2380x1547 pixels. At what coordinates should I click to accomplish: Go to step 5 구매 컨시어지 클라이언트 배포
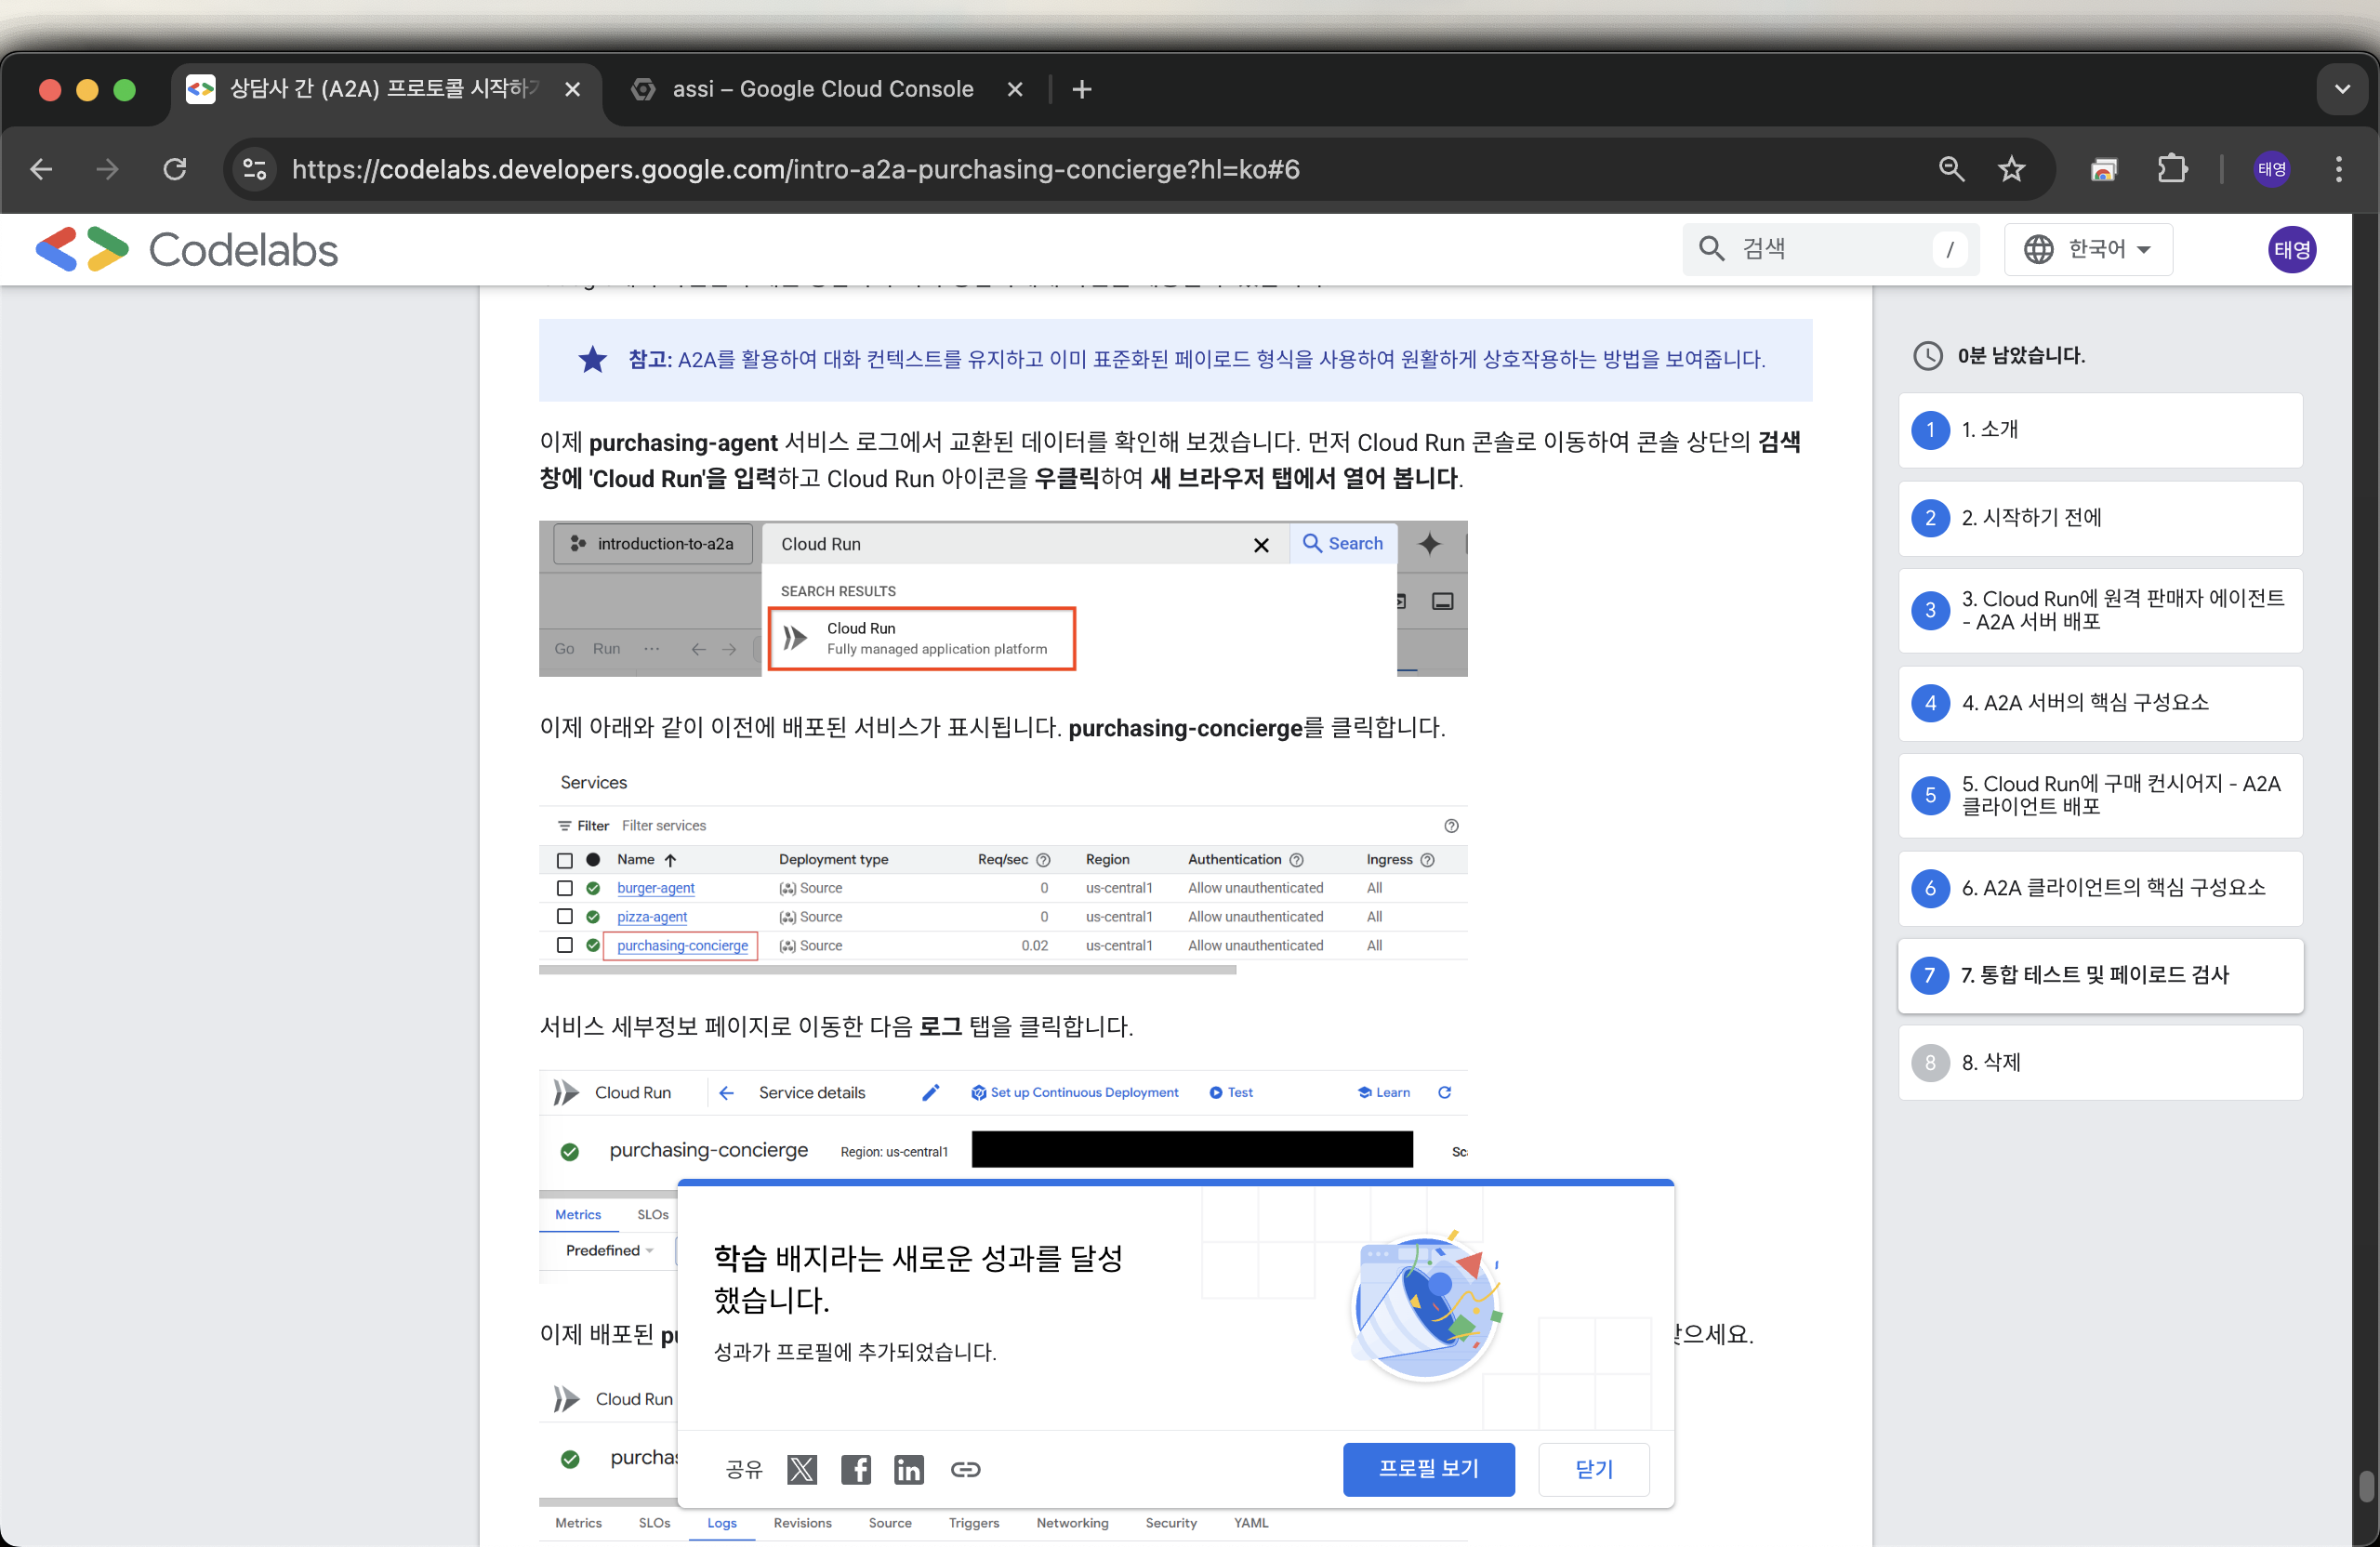point(2100,795)
